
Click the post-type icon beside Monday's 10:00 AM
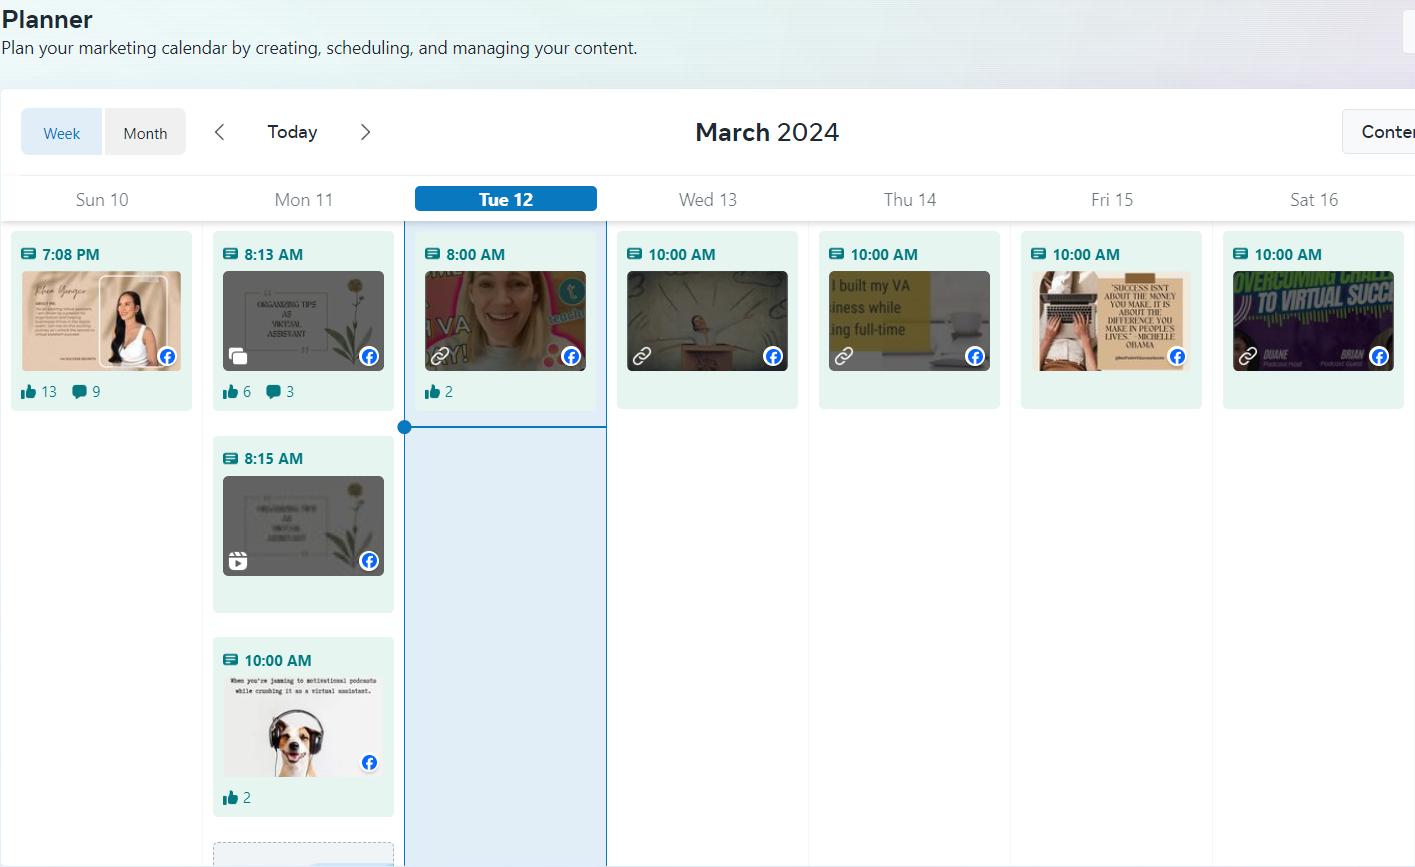coord(231,660)
